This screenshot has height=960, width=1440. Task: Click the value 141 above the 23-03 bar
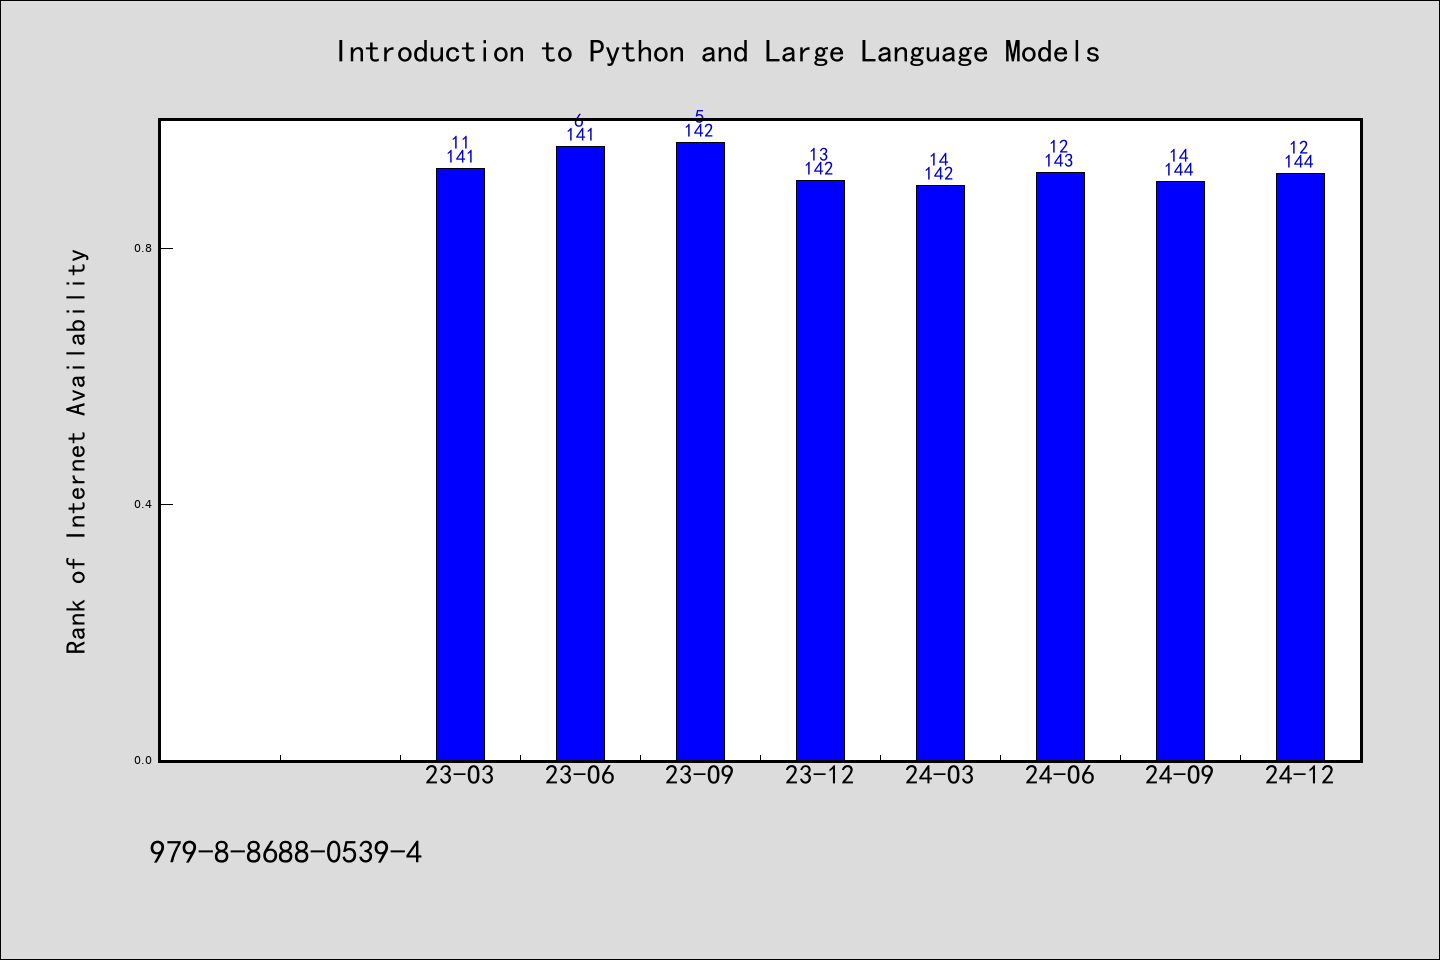[x=460, y=157]
